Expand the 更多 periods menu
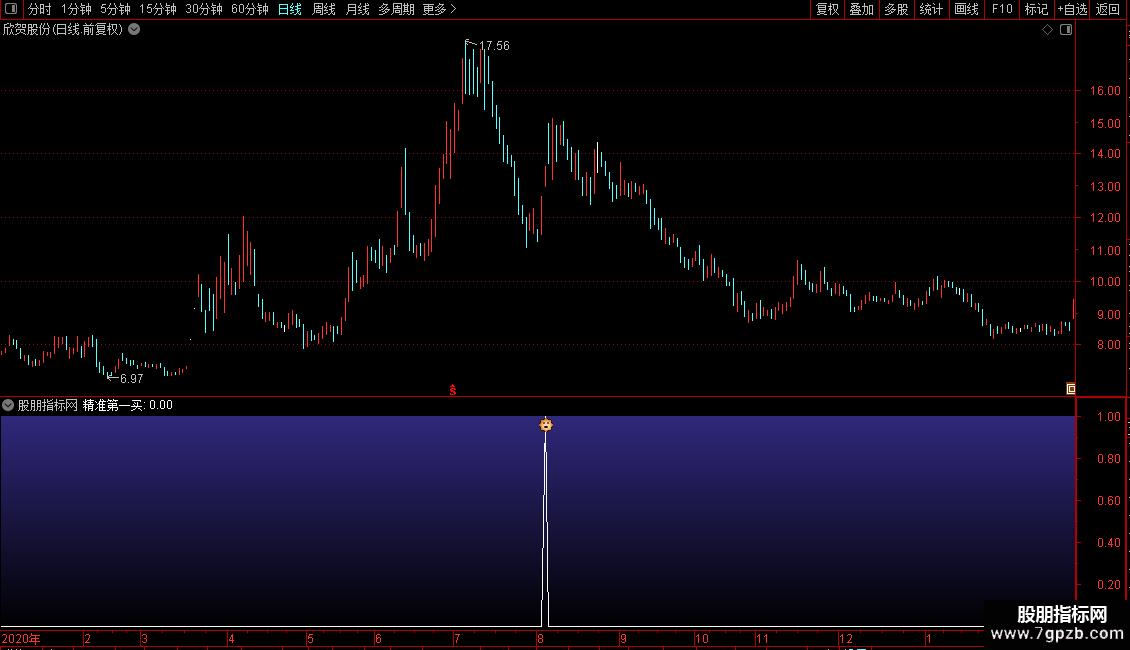1130x650 pixels. [439, 9]
